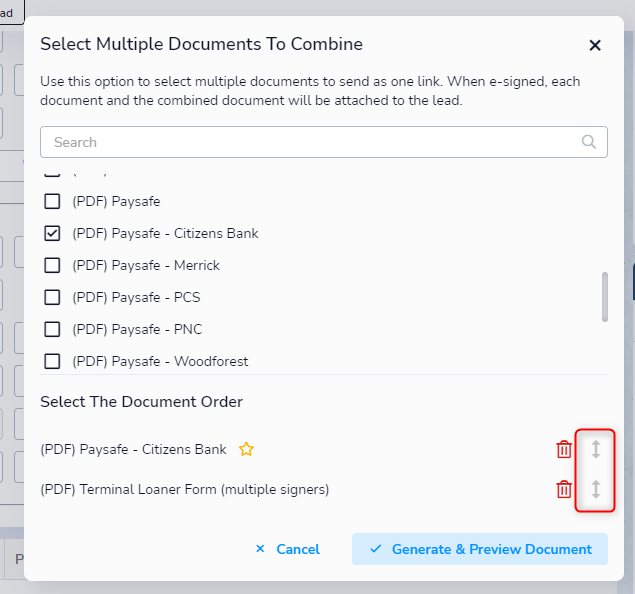Screen dimensions: 635x594
Task: Click the (PDF) Paysafe - Merrick label
Action: pos(146,265)
